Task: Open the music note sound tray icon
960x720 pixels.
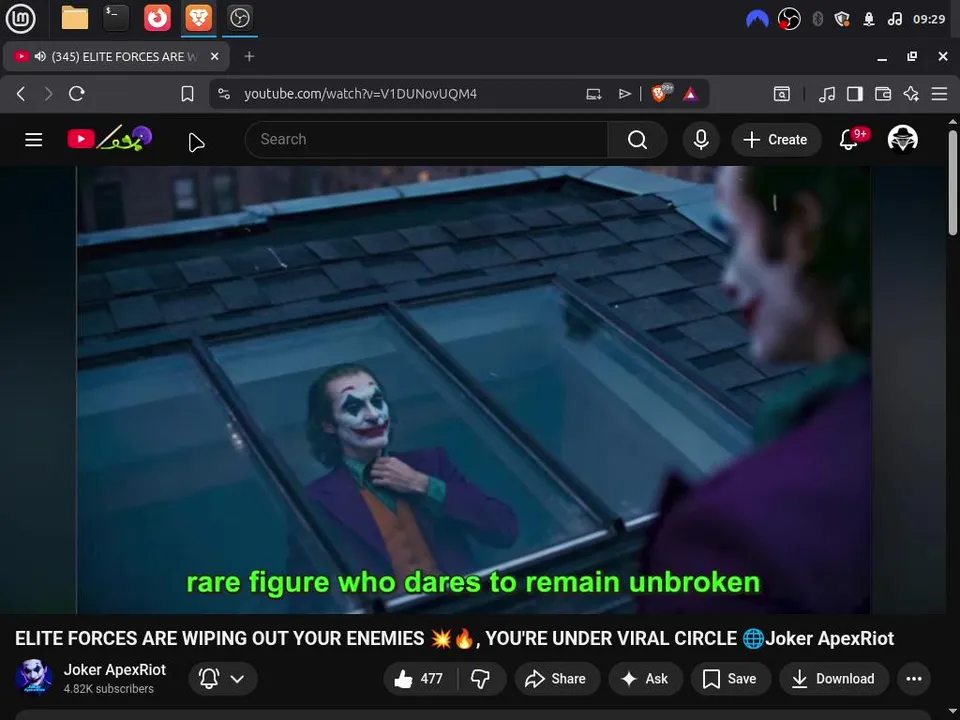Action: pos(894,19)
